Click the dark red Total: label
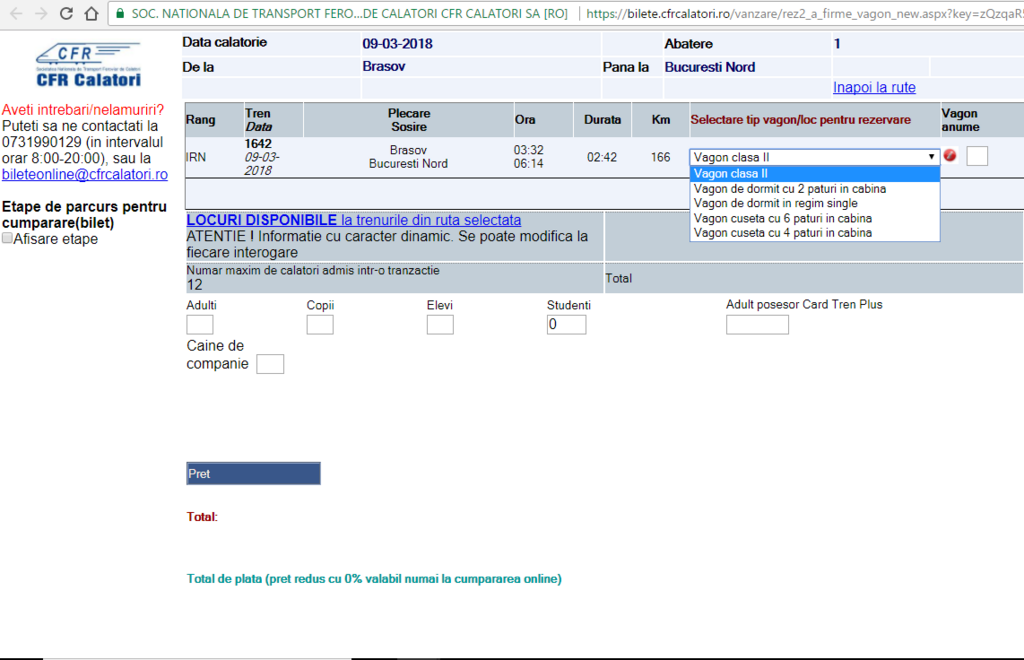The height and width of the screenshot is (660, 1024). [x=202, y=517]
